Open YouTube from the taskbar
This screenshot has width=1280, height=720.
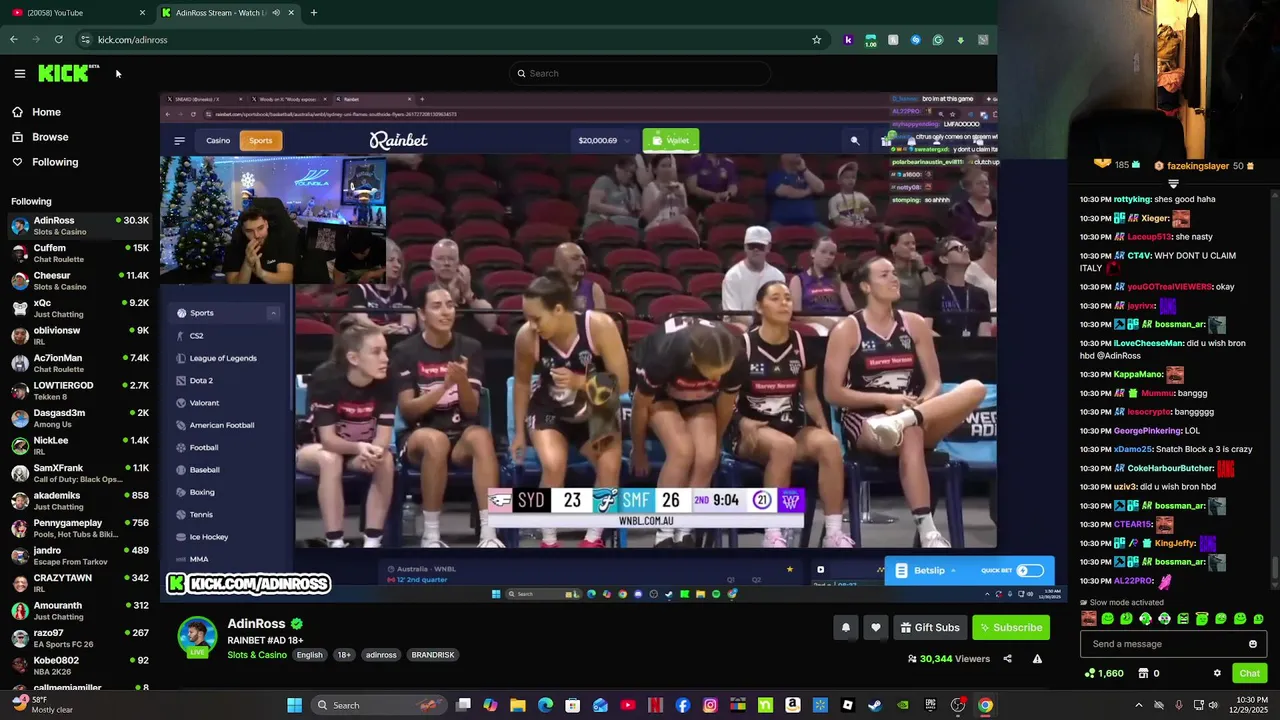pyautogui.click(x=627, y=705)
